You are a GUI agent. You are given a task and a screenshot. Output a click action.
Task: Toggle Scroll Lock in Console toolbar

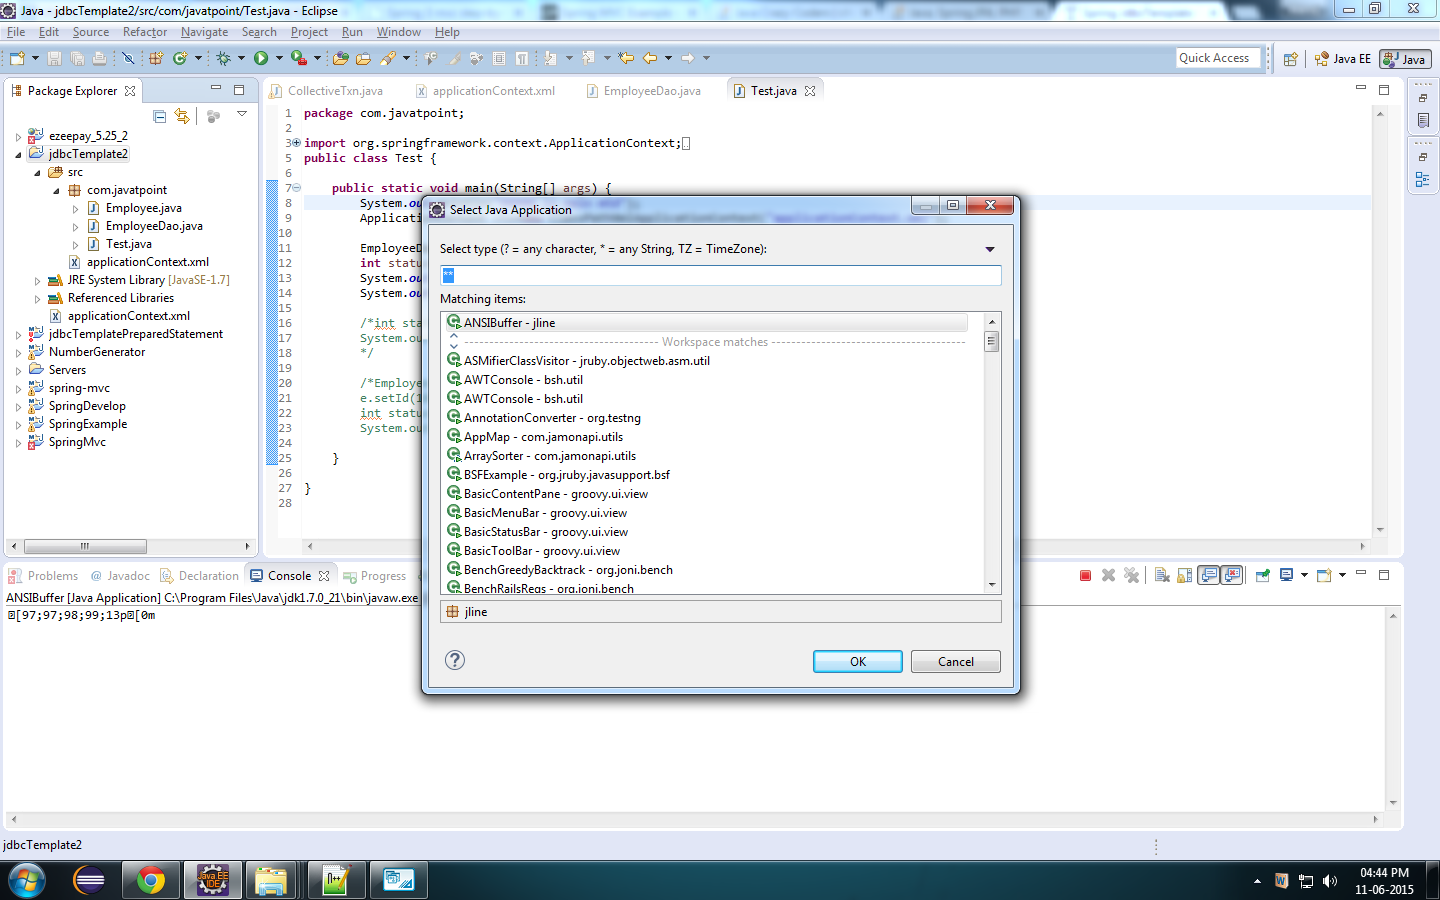click(1185, 575)
